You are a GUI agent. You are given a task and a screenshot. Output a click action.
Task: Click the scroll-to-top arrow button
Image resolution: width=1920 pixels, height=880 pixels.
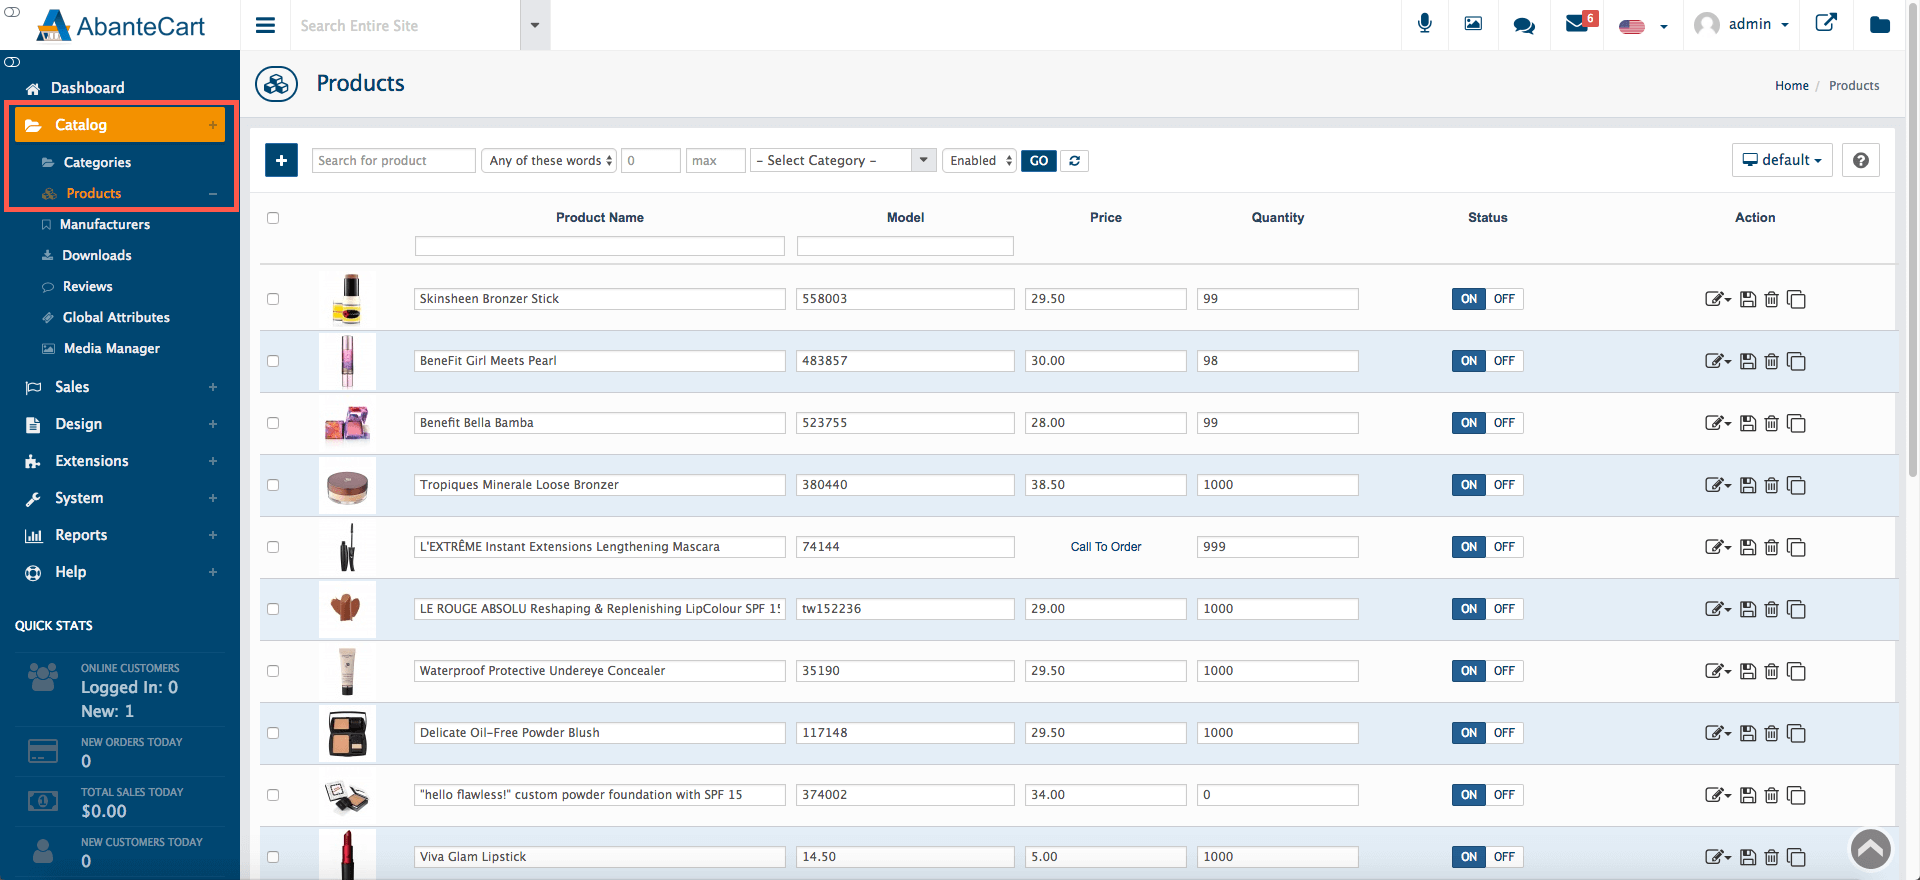point(1870,849)
